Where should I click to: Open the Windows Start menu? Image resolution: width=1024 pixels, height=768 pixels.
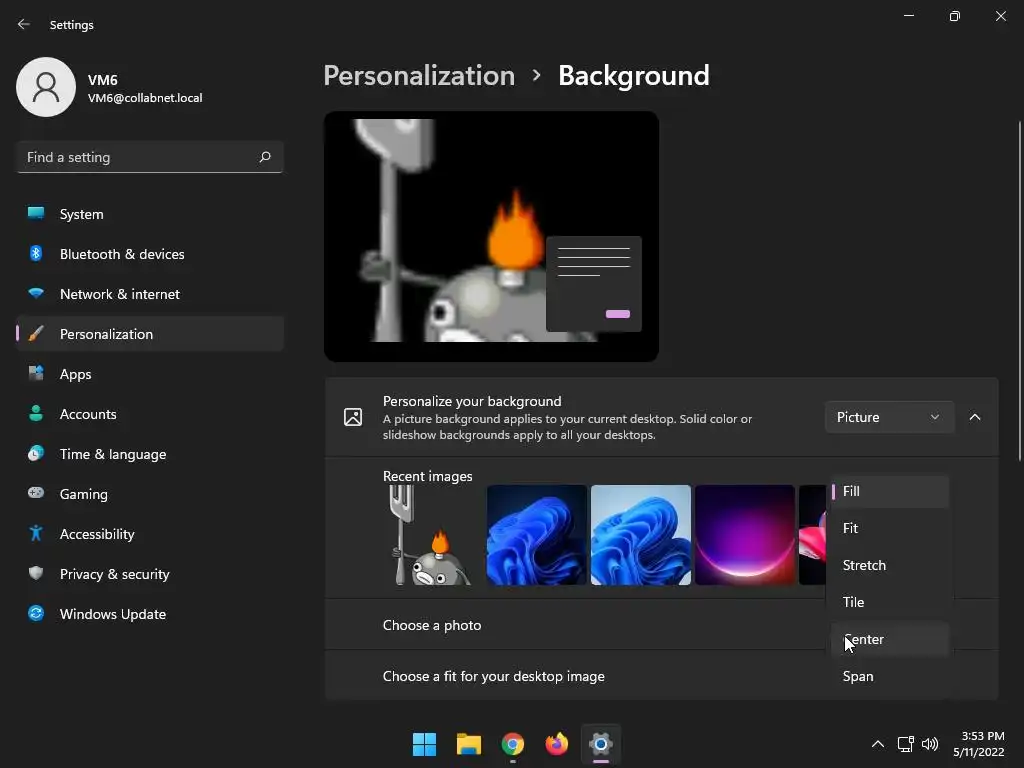pos(424,744)
